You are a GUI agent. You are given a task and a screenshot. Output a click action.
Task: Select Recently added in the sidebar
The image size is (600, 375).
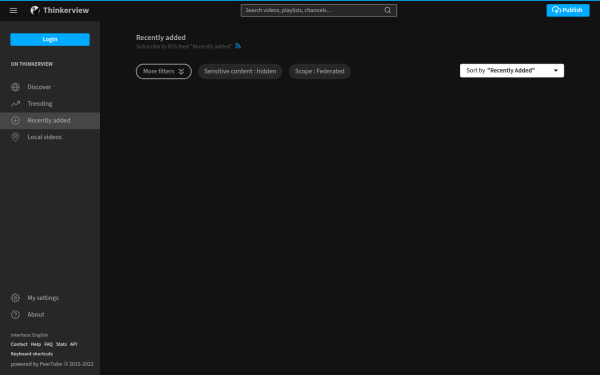pos(50,121)
